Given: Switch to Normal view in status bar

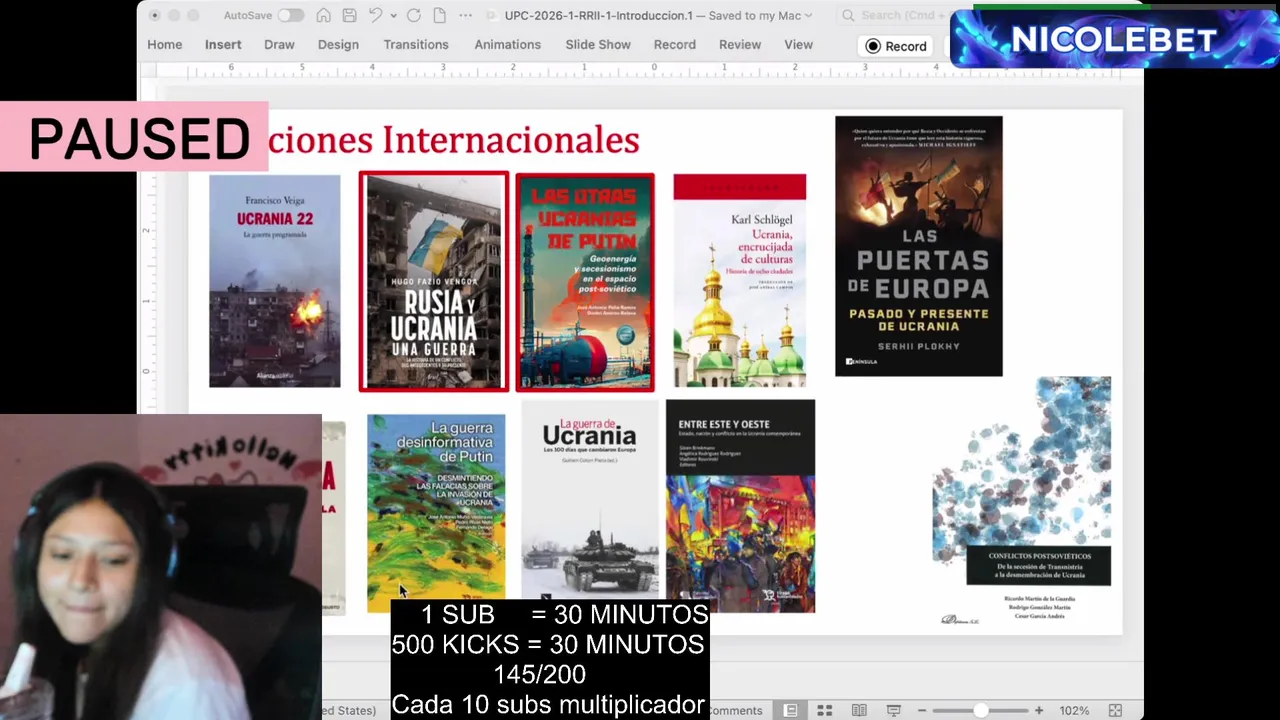Looking at the screenshot, I should (790, 710).
